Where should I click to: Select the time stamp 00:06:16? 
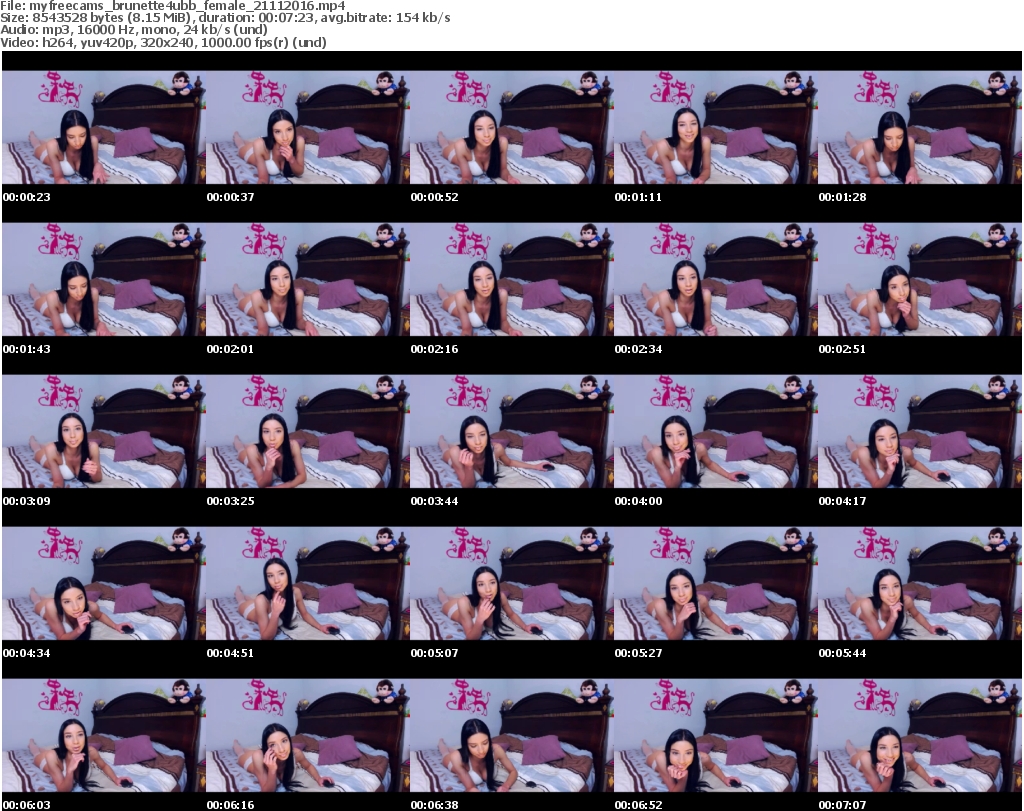[x=231, y=805]
